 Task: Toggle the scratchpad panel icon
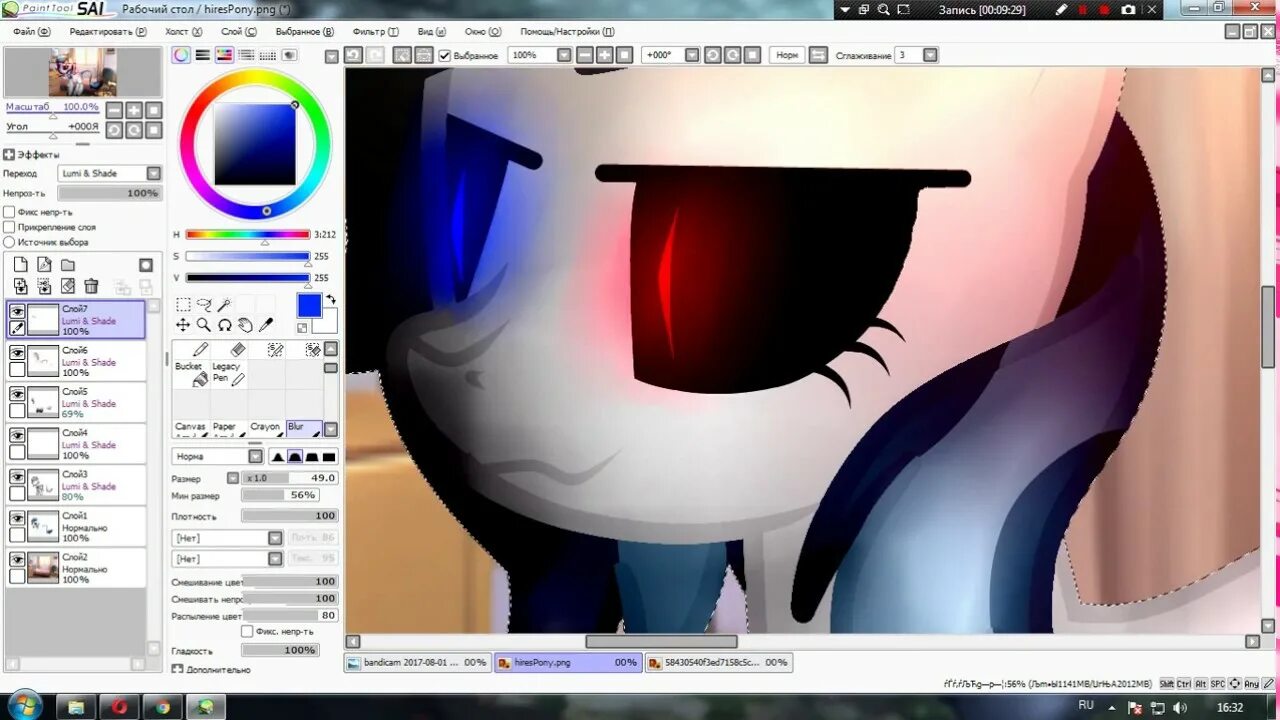[290, 55]
